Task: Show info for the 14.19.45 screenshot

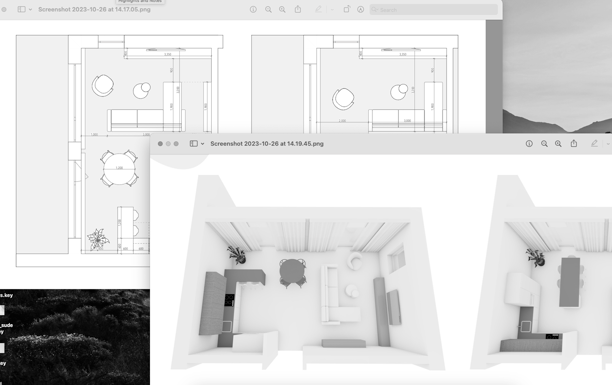Action: (x=529, y=144)
